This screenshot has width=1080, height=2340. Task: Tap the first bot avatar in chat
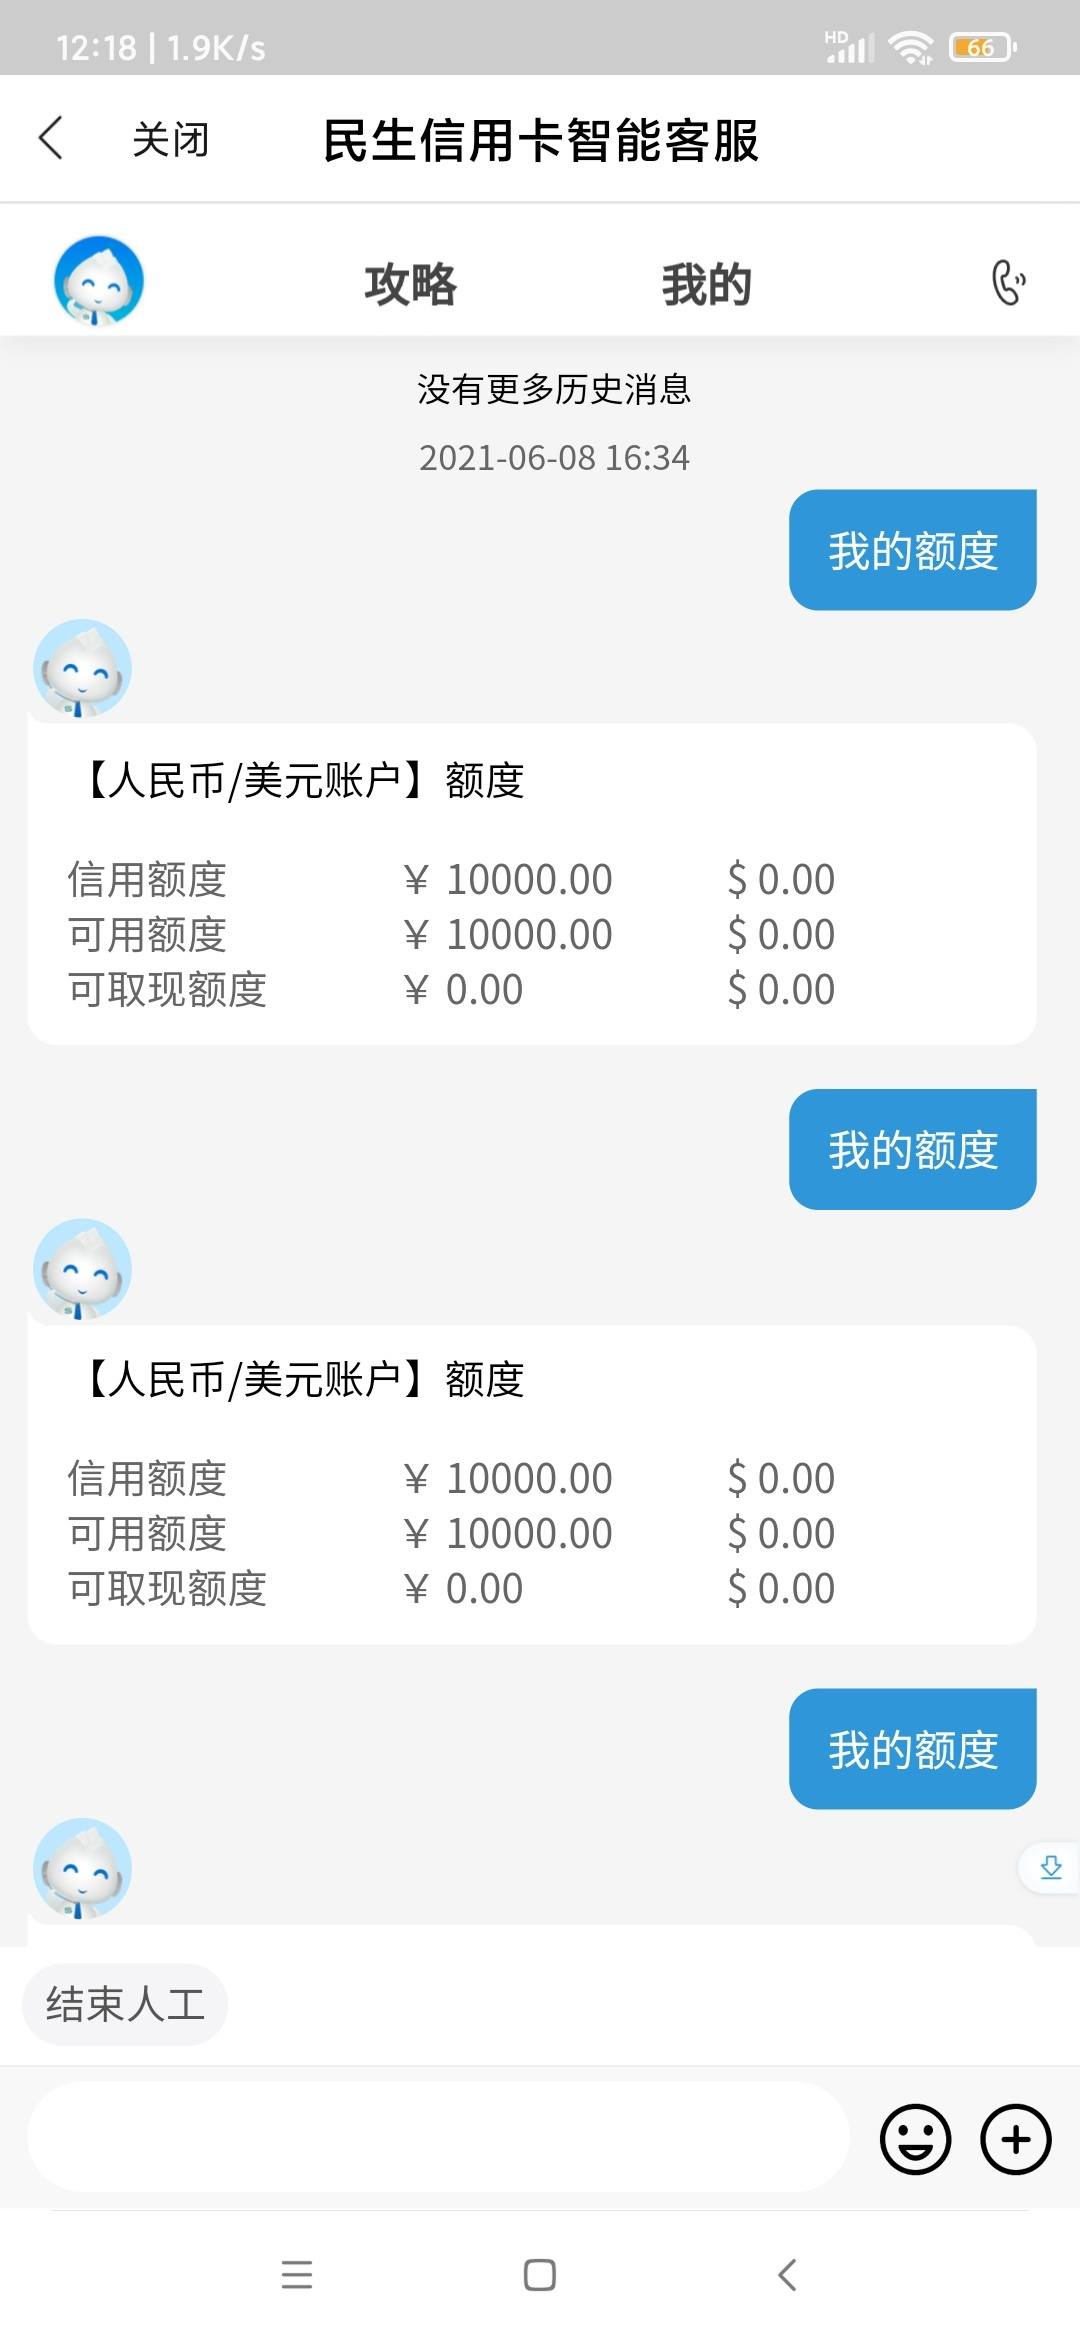pyautogui.click(x=83, y=668)
